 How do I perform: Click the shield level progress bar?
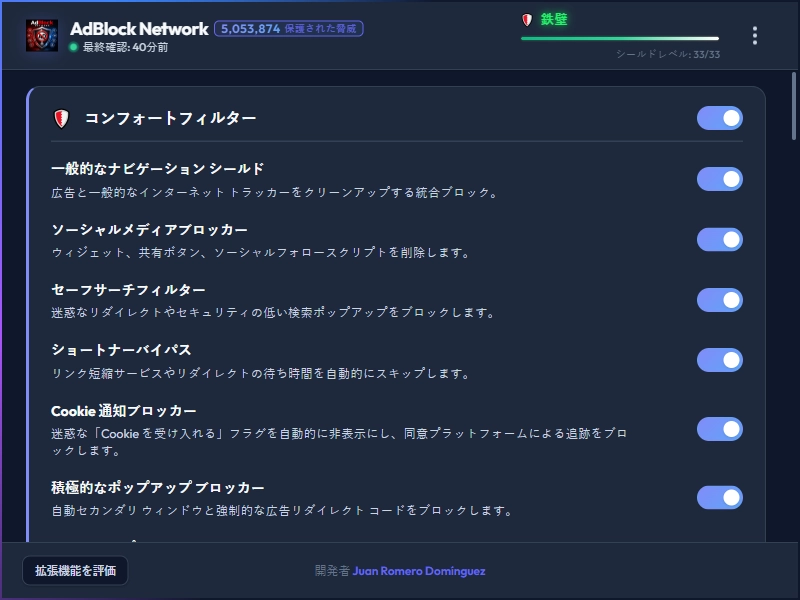620,38
